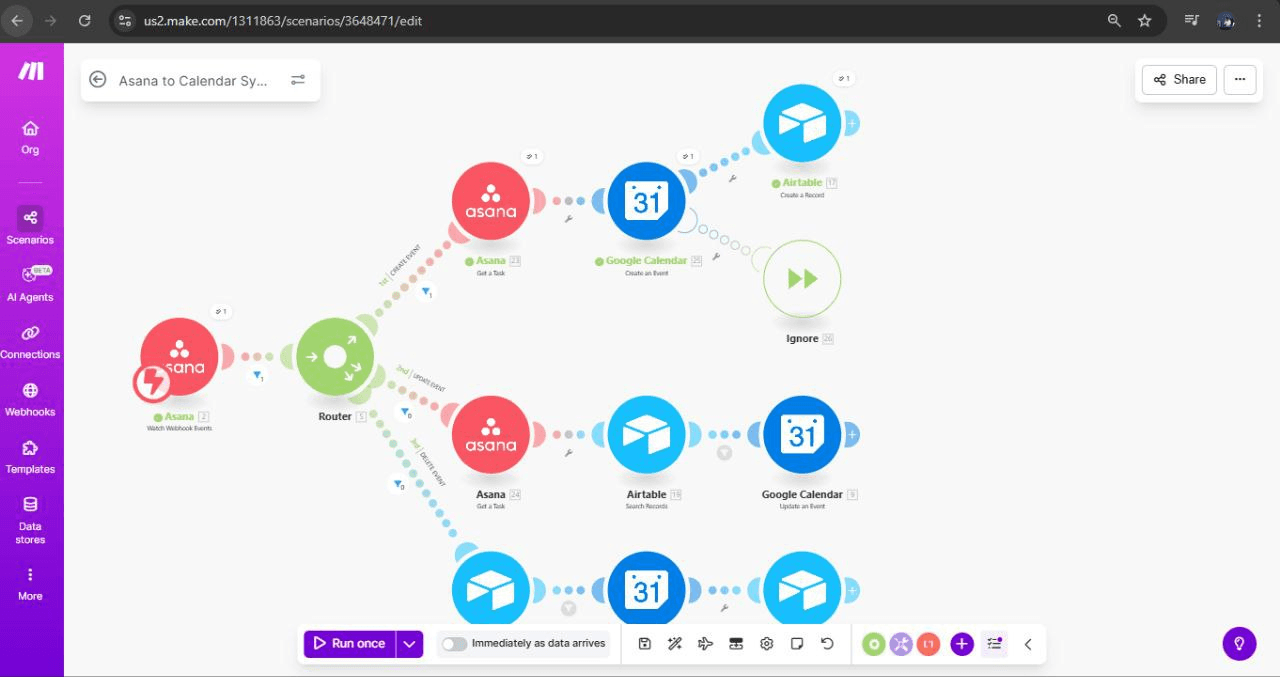Screen dimensions: 1280x677
Task: Select the Asana Watch Webhook Events module
Action: pyautogui.click(x=180, y=357)
